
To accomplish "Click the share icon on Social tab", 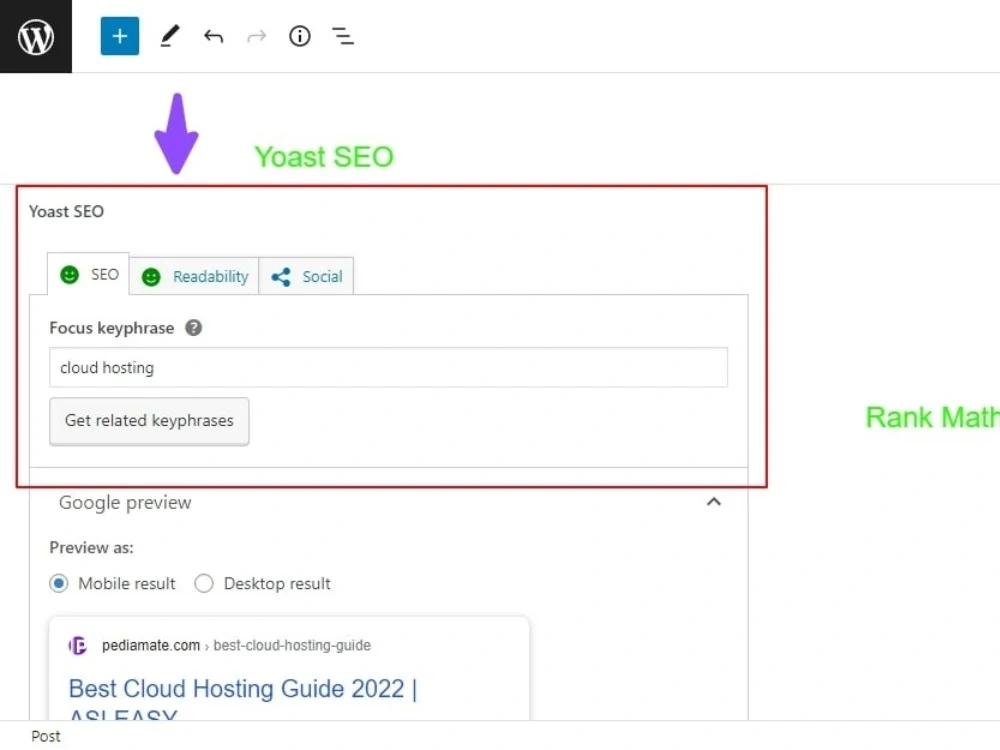I will click(281, 277).
